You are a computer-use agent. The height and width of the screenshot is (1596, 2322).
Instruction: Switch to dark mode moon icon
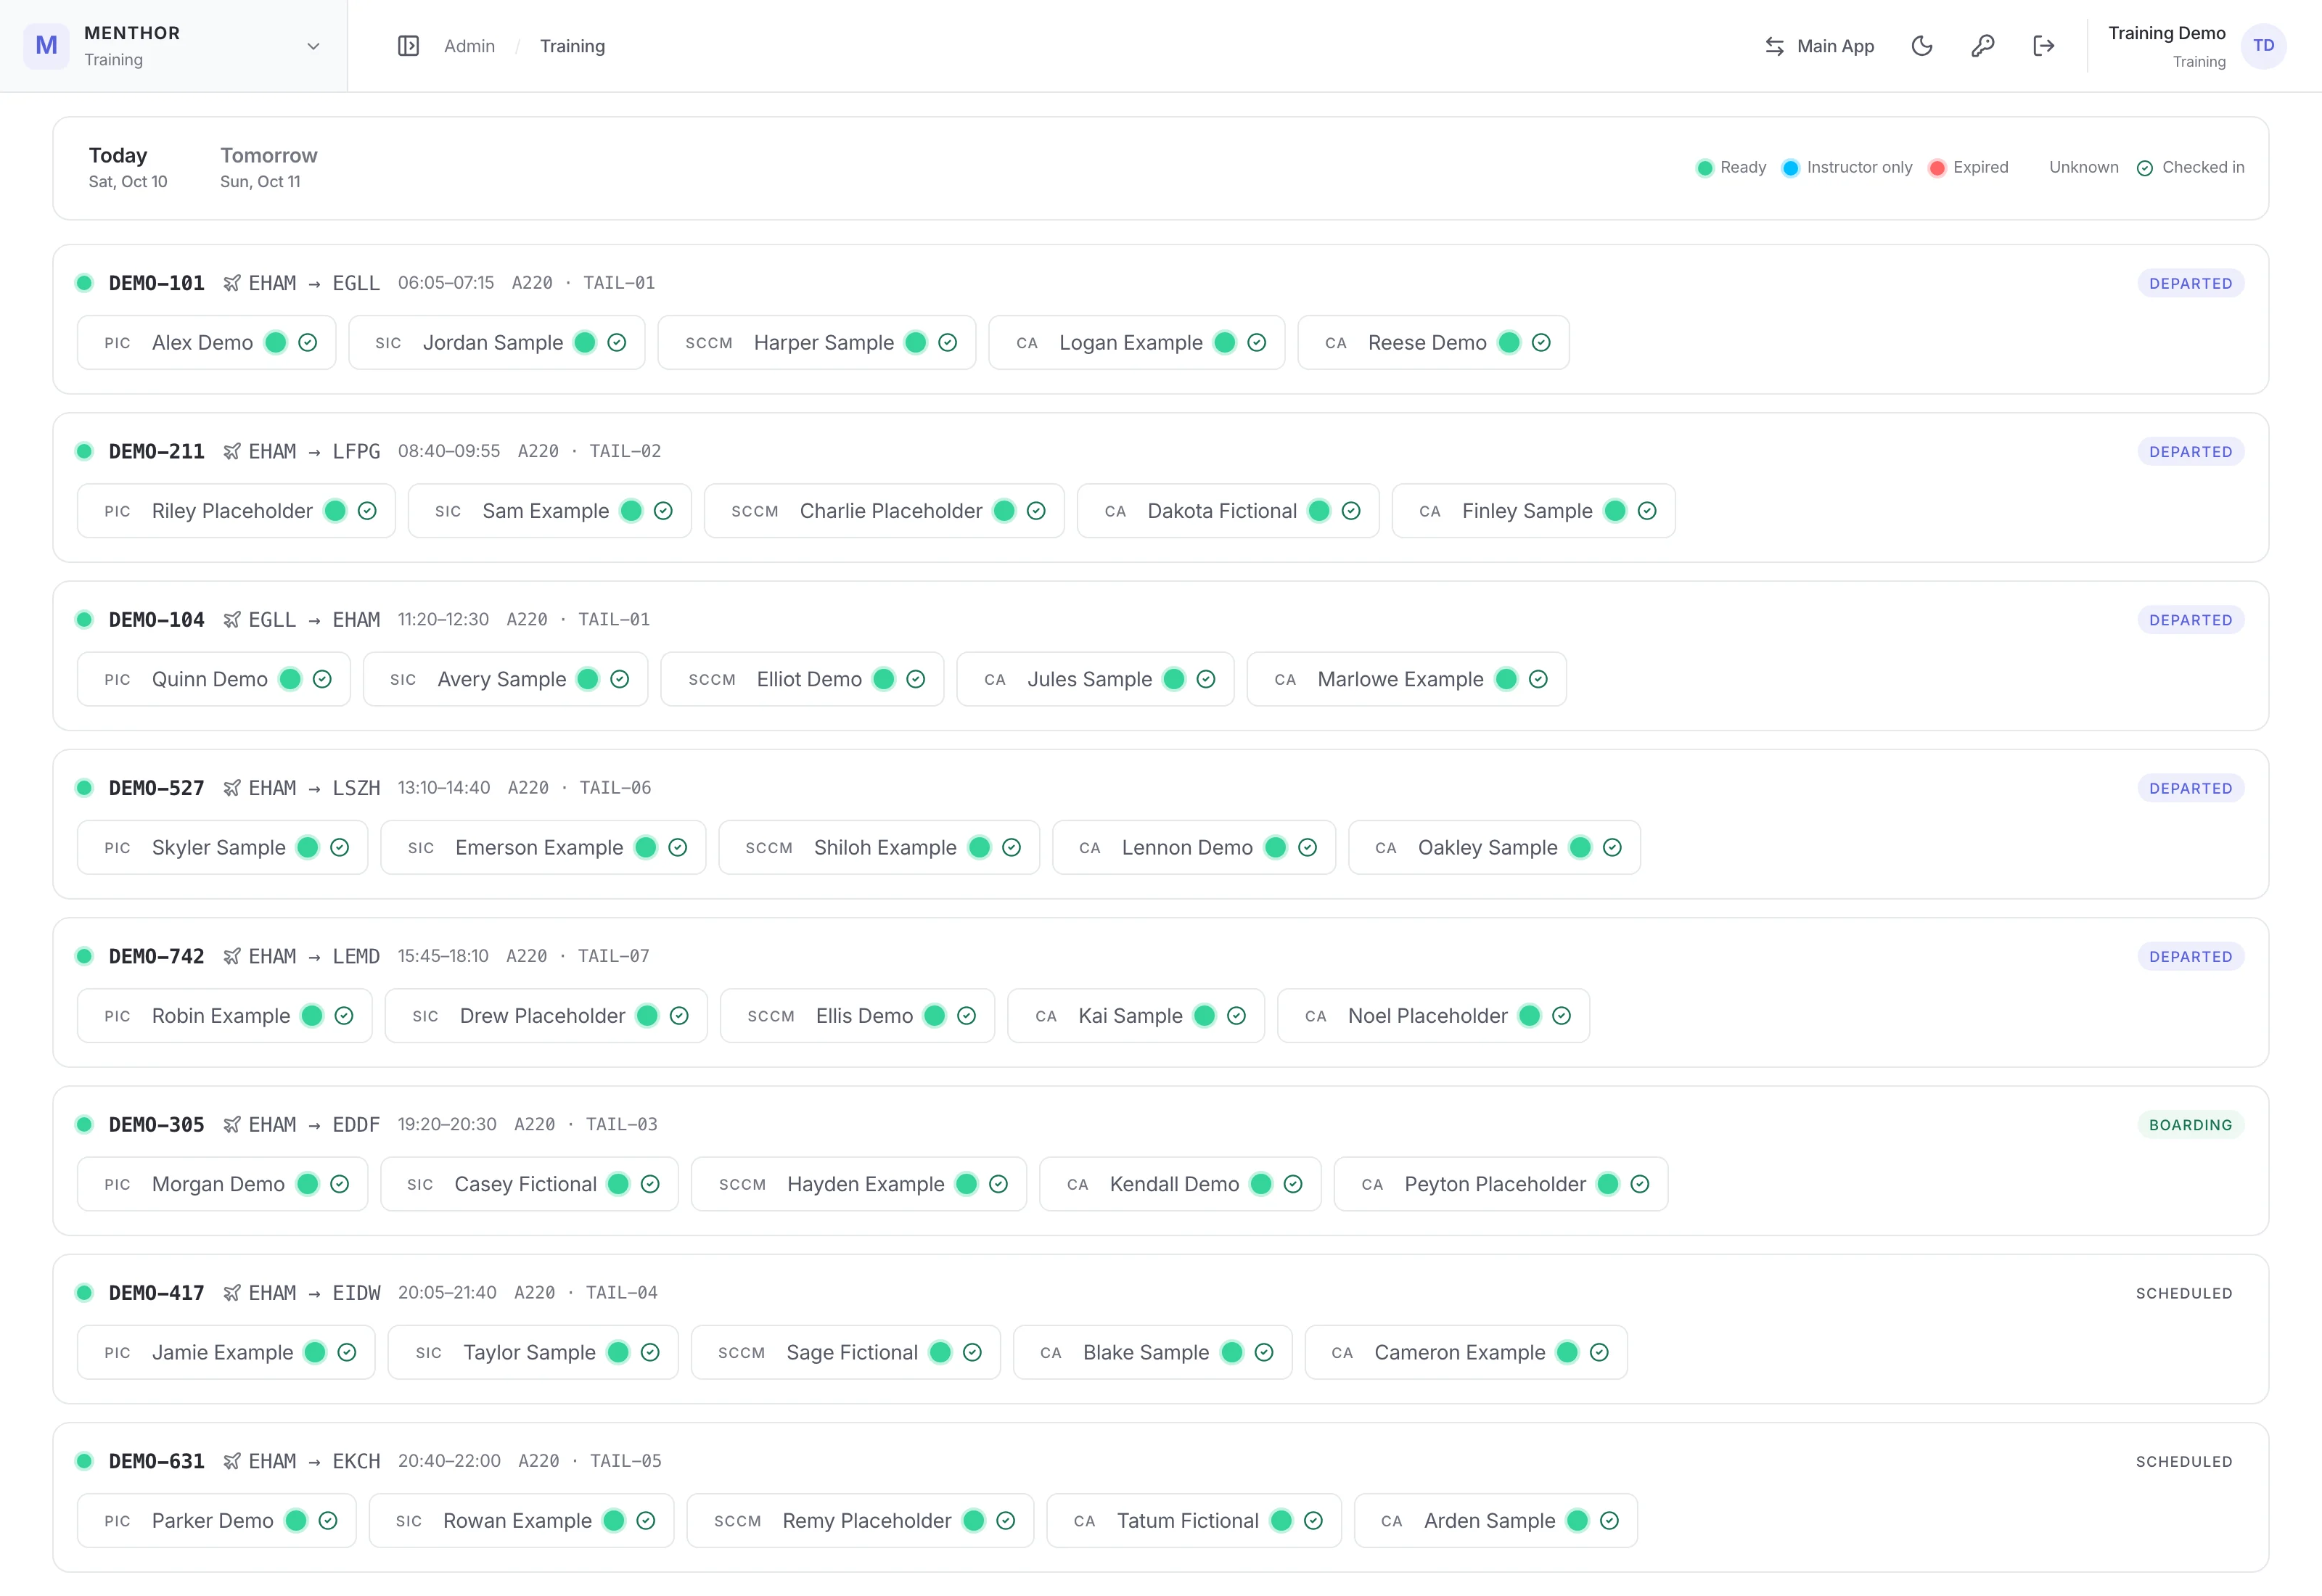point(1922,46)
